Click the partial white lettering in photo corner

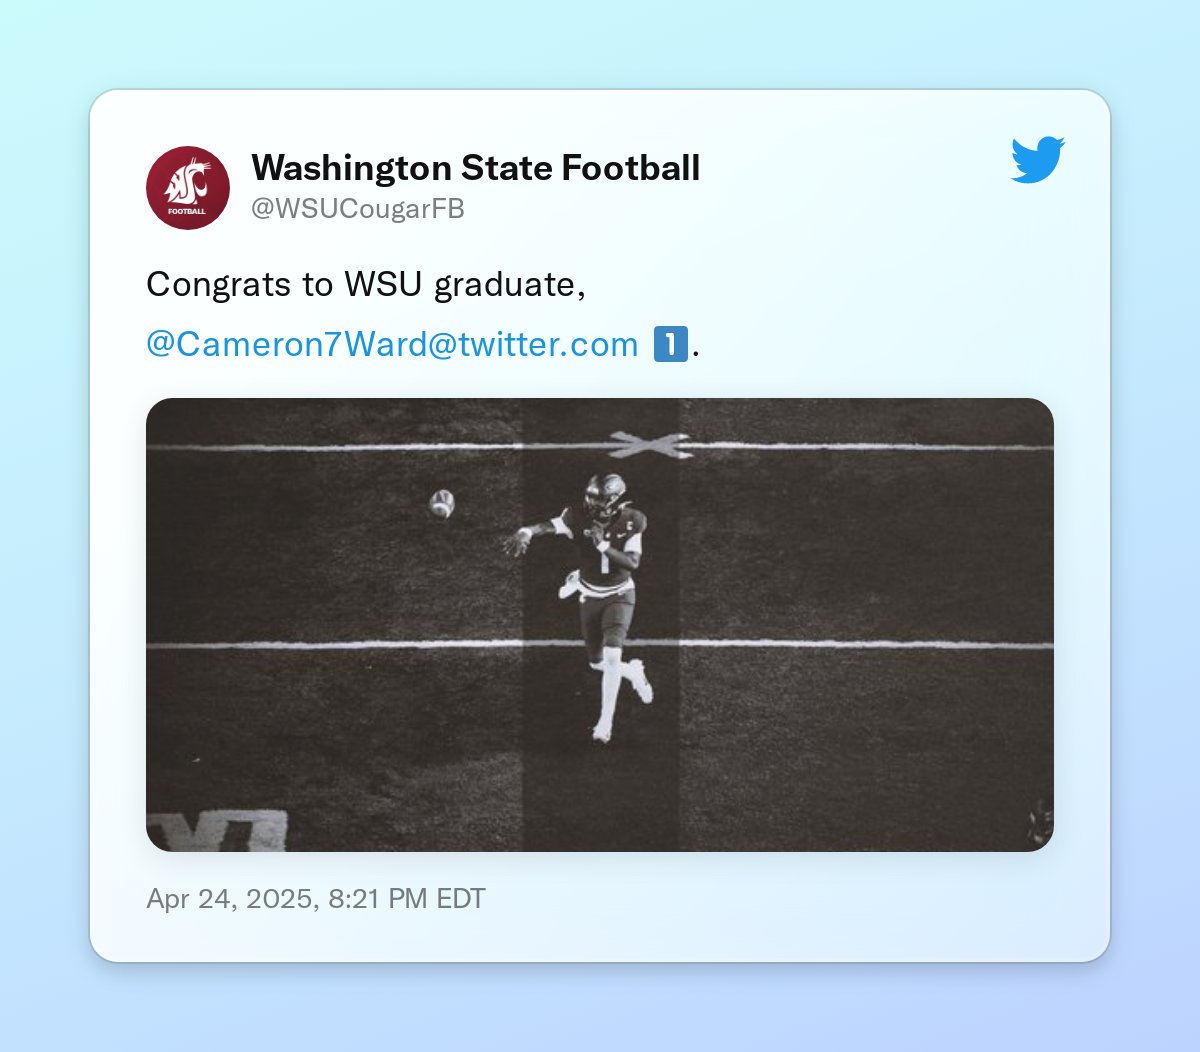tap(218, 830)
